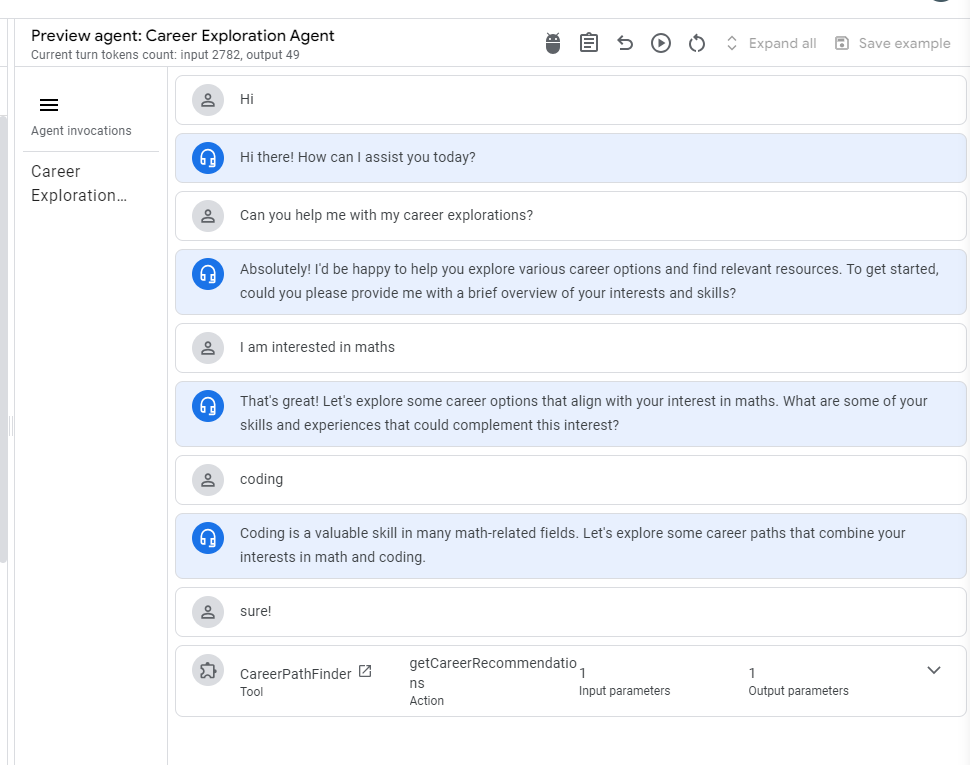Select the getCareerRecommendations action label
Screen dimensions: 970x765
point(492,673)
